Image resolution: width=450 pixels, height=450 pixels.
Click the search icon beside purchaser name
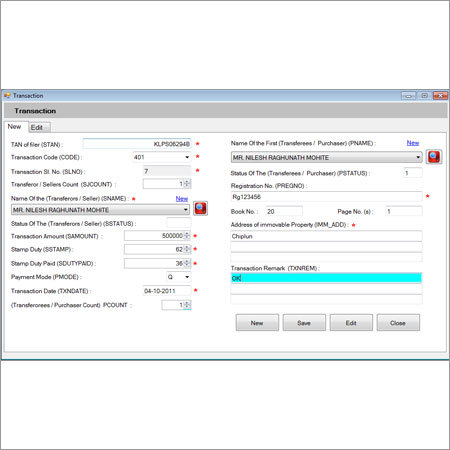pos(434,157)
